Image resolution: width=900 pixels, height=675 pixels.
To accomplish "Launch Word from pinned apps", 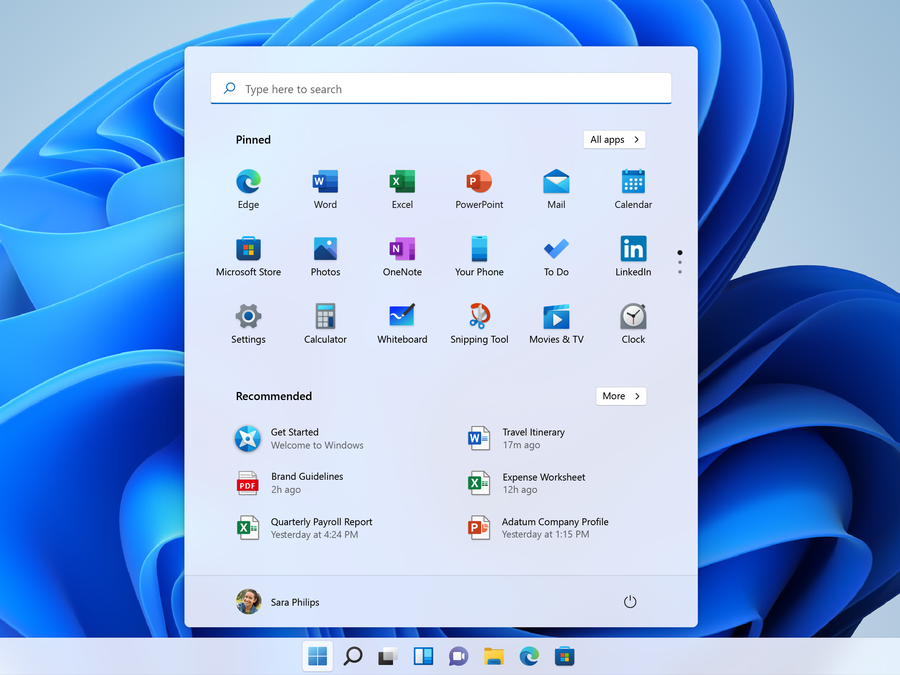I will tap(325, 189).
